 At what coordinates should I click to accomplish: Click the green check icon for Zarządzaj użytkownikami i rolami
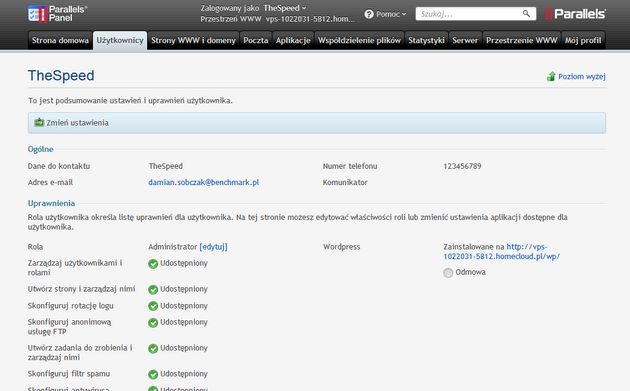[x=153, y=264]
